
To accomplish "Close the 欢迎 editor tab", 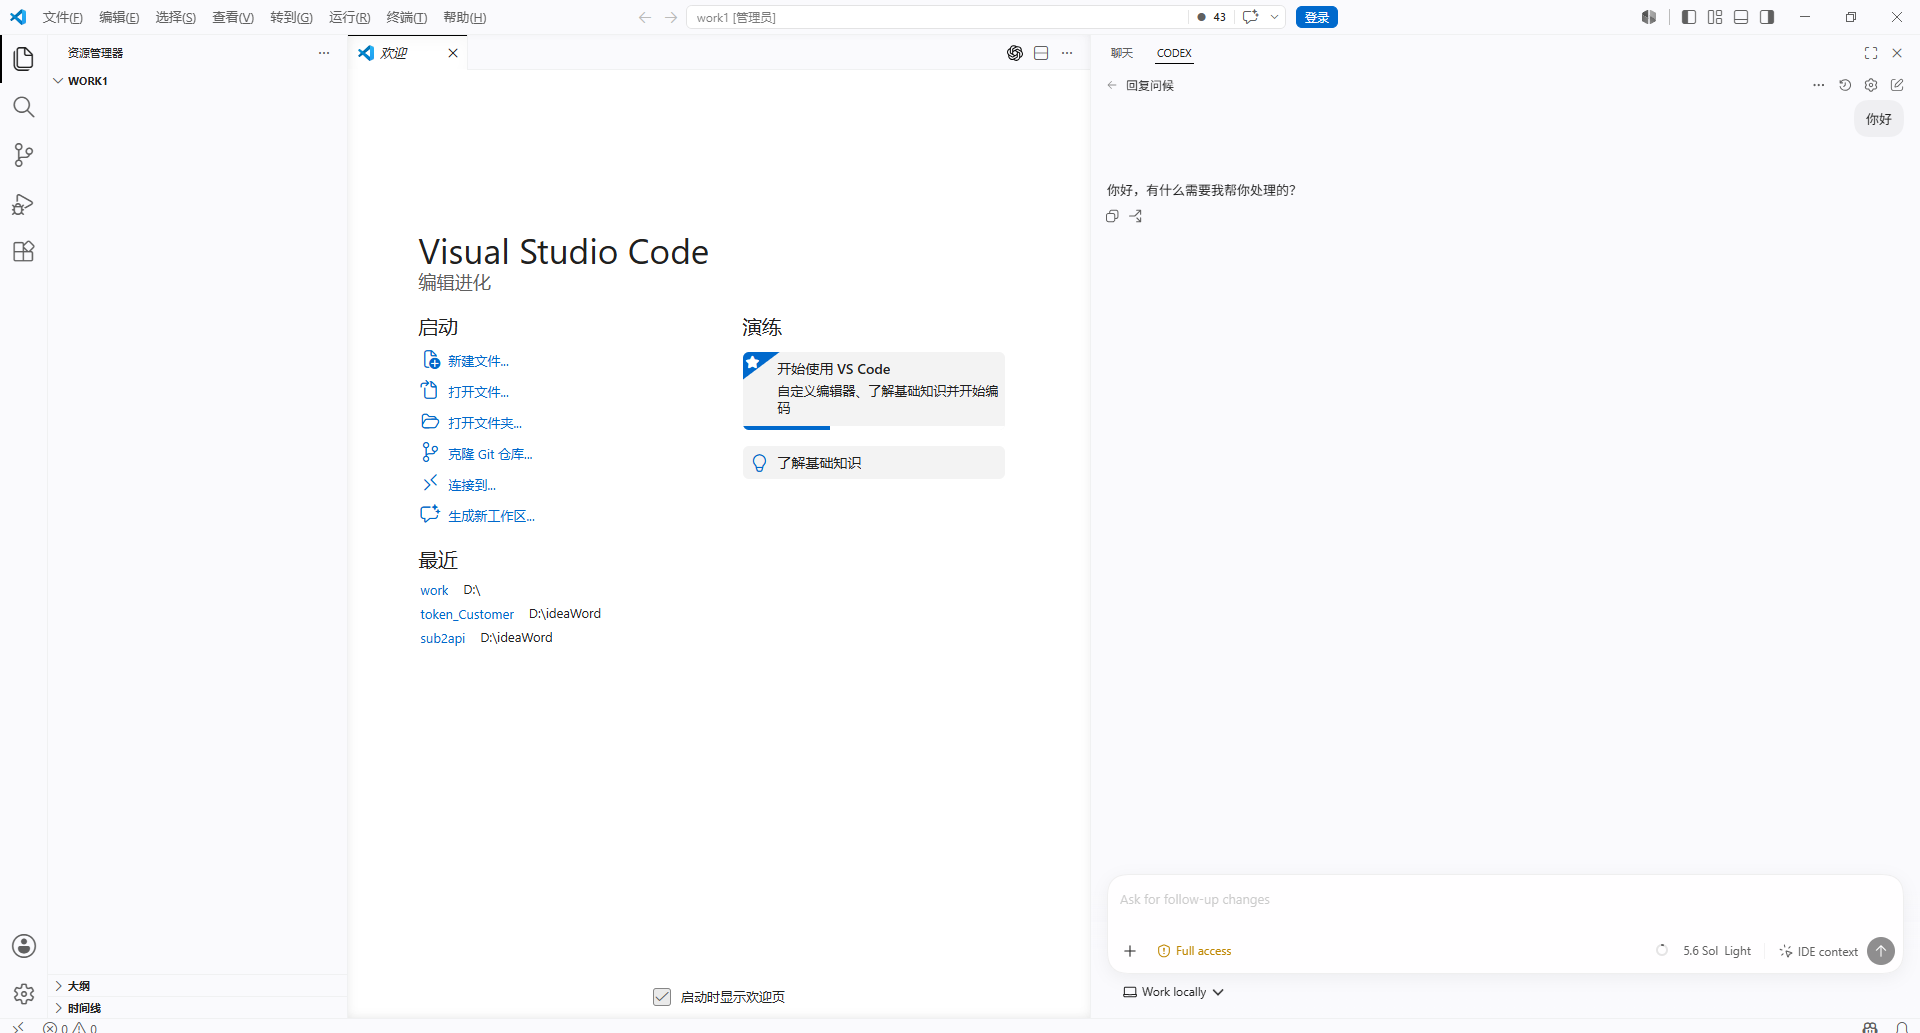I will [x=453, y=53].
